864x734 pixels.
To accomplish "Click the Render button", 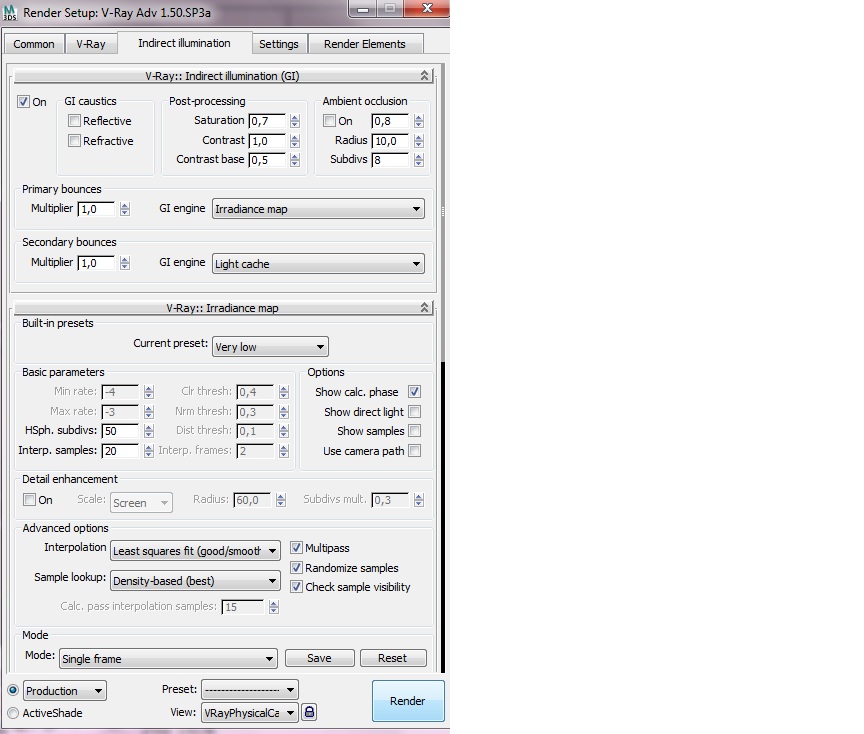I will (408, 700).
